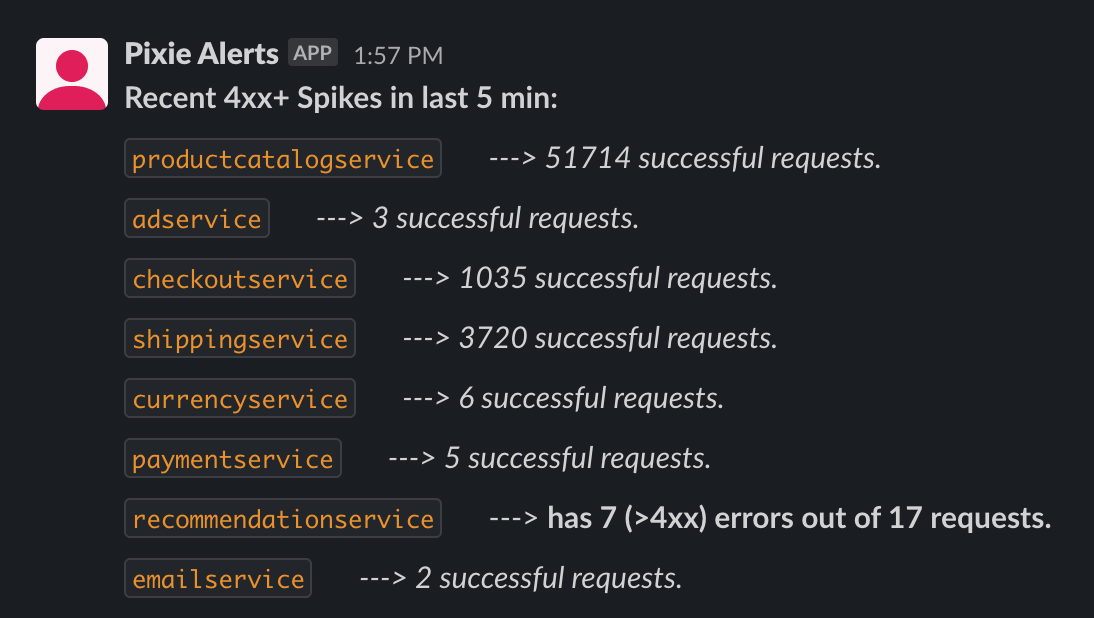Click the emailservice code tag
The image size is (1094, 618).
218,579
